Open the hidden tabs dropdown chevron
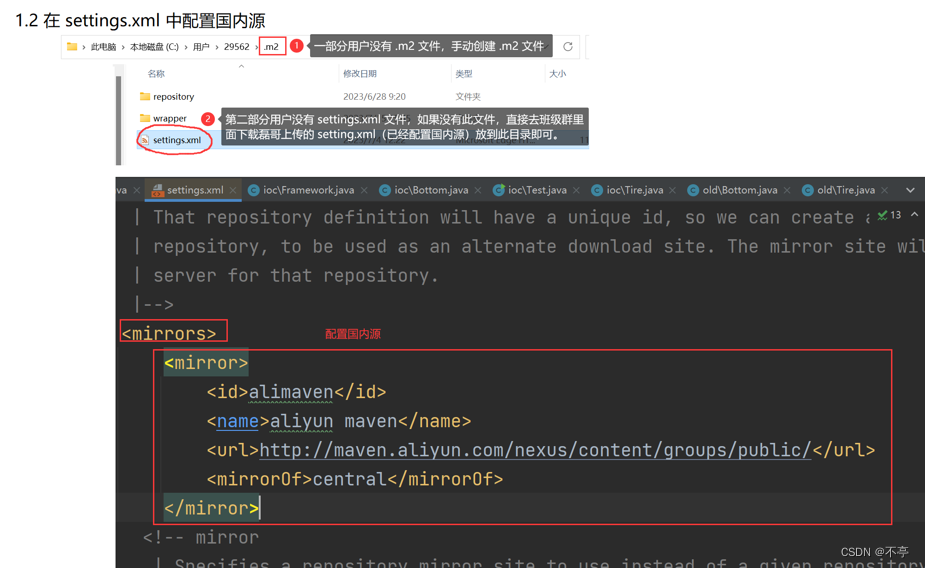 (910, 190)
